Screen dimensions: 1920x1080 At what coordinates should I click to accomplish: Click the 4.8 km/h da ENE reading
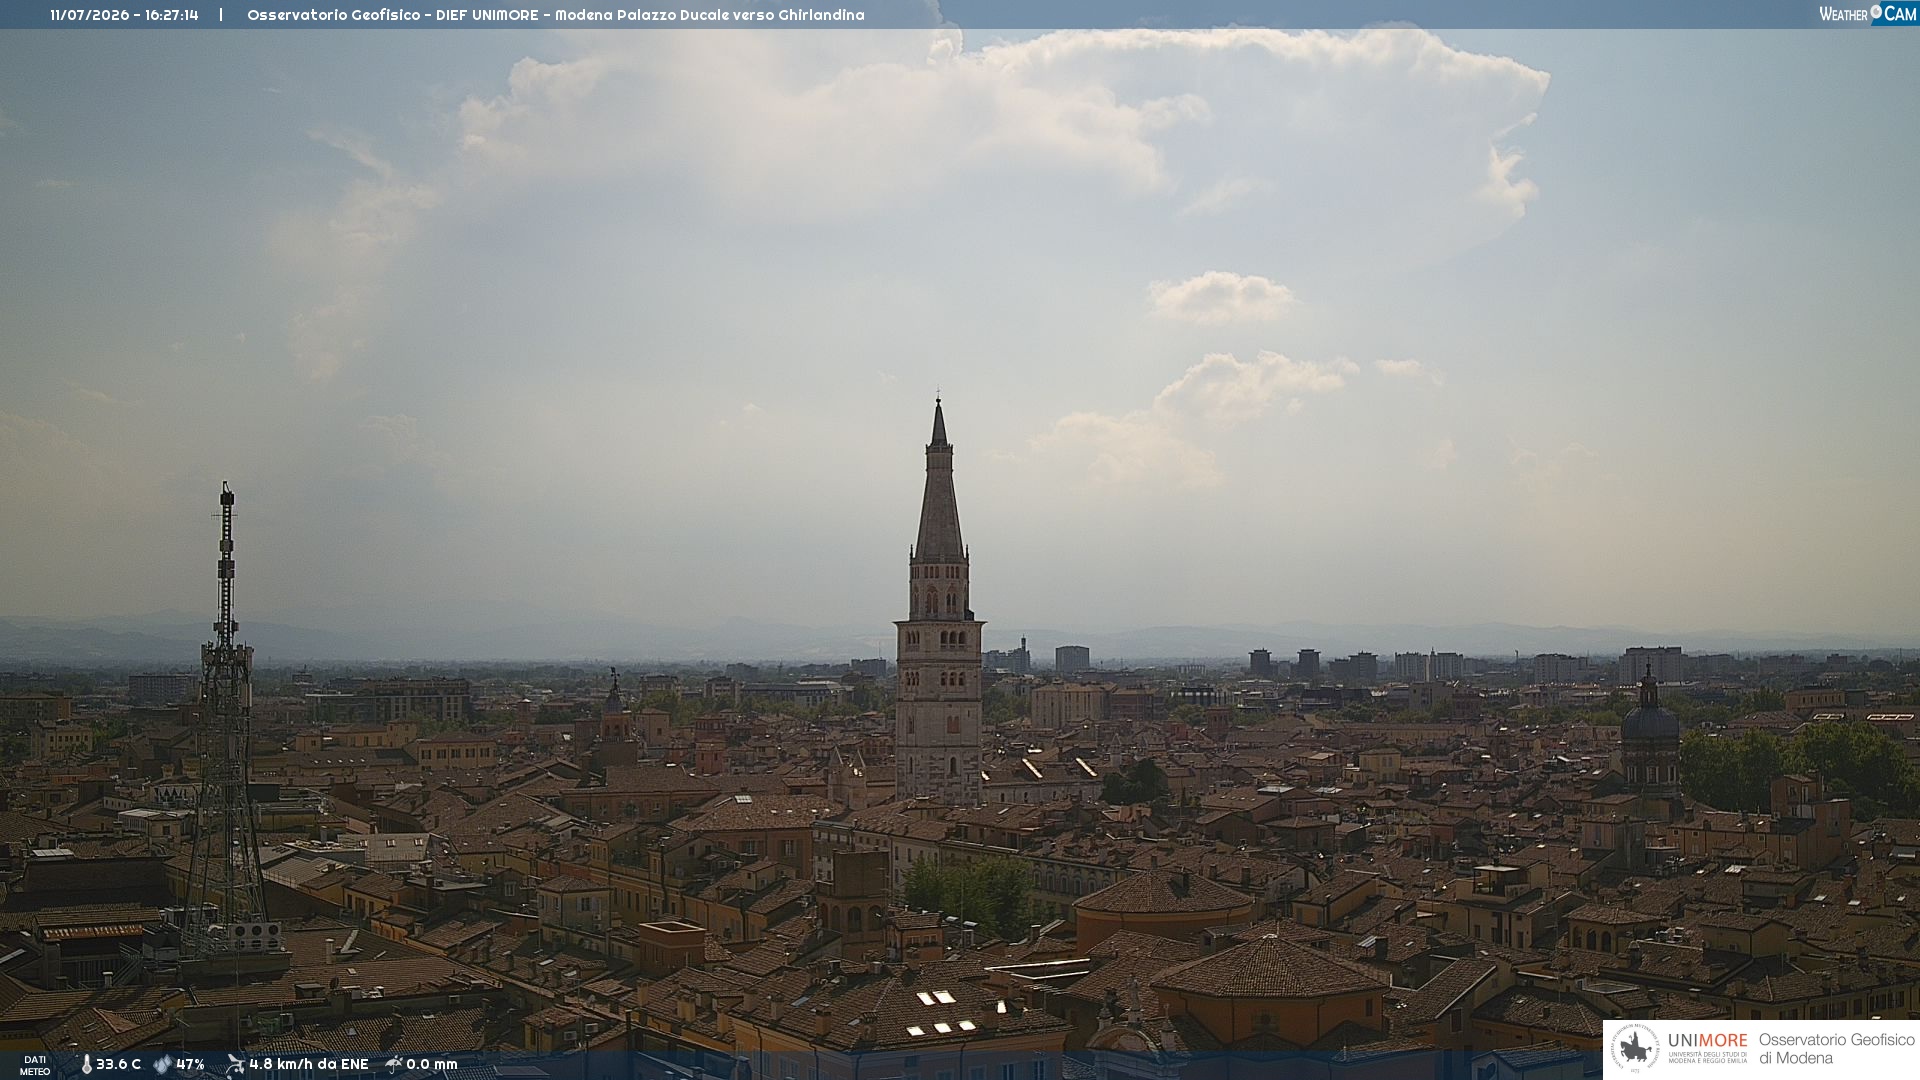coord(309,1065)
